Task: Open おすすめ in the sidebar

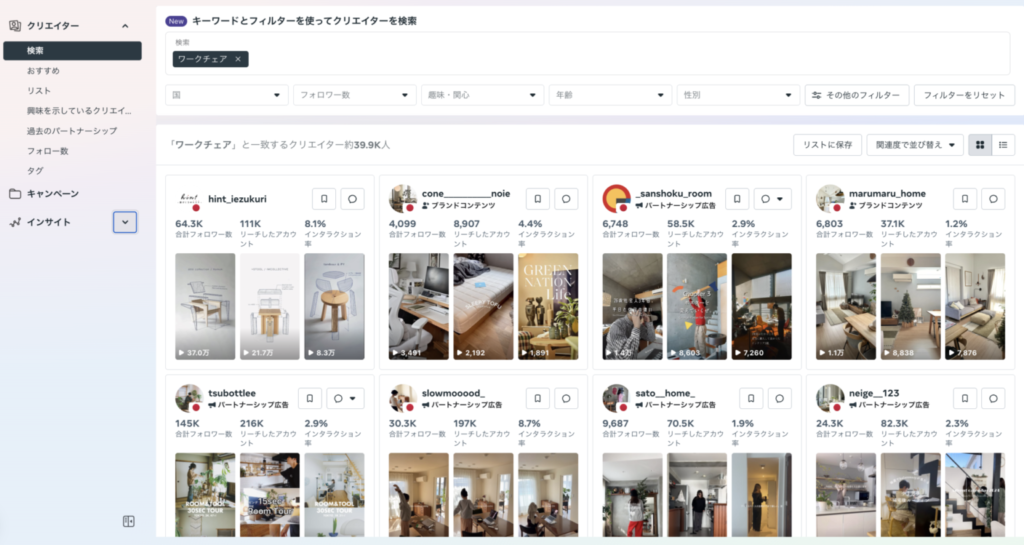Action: coord(44,71)
